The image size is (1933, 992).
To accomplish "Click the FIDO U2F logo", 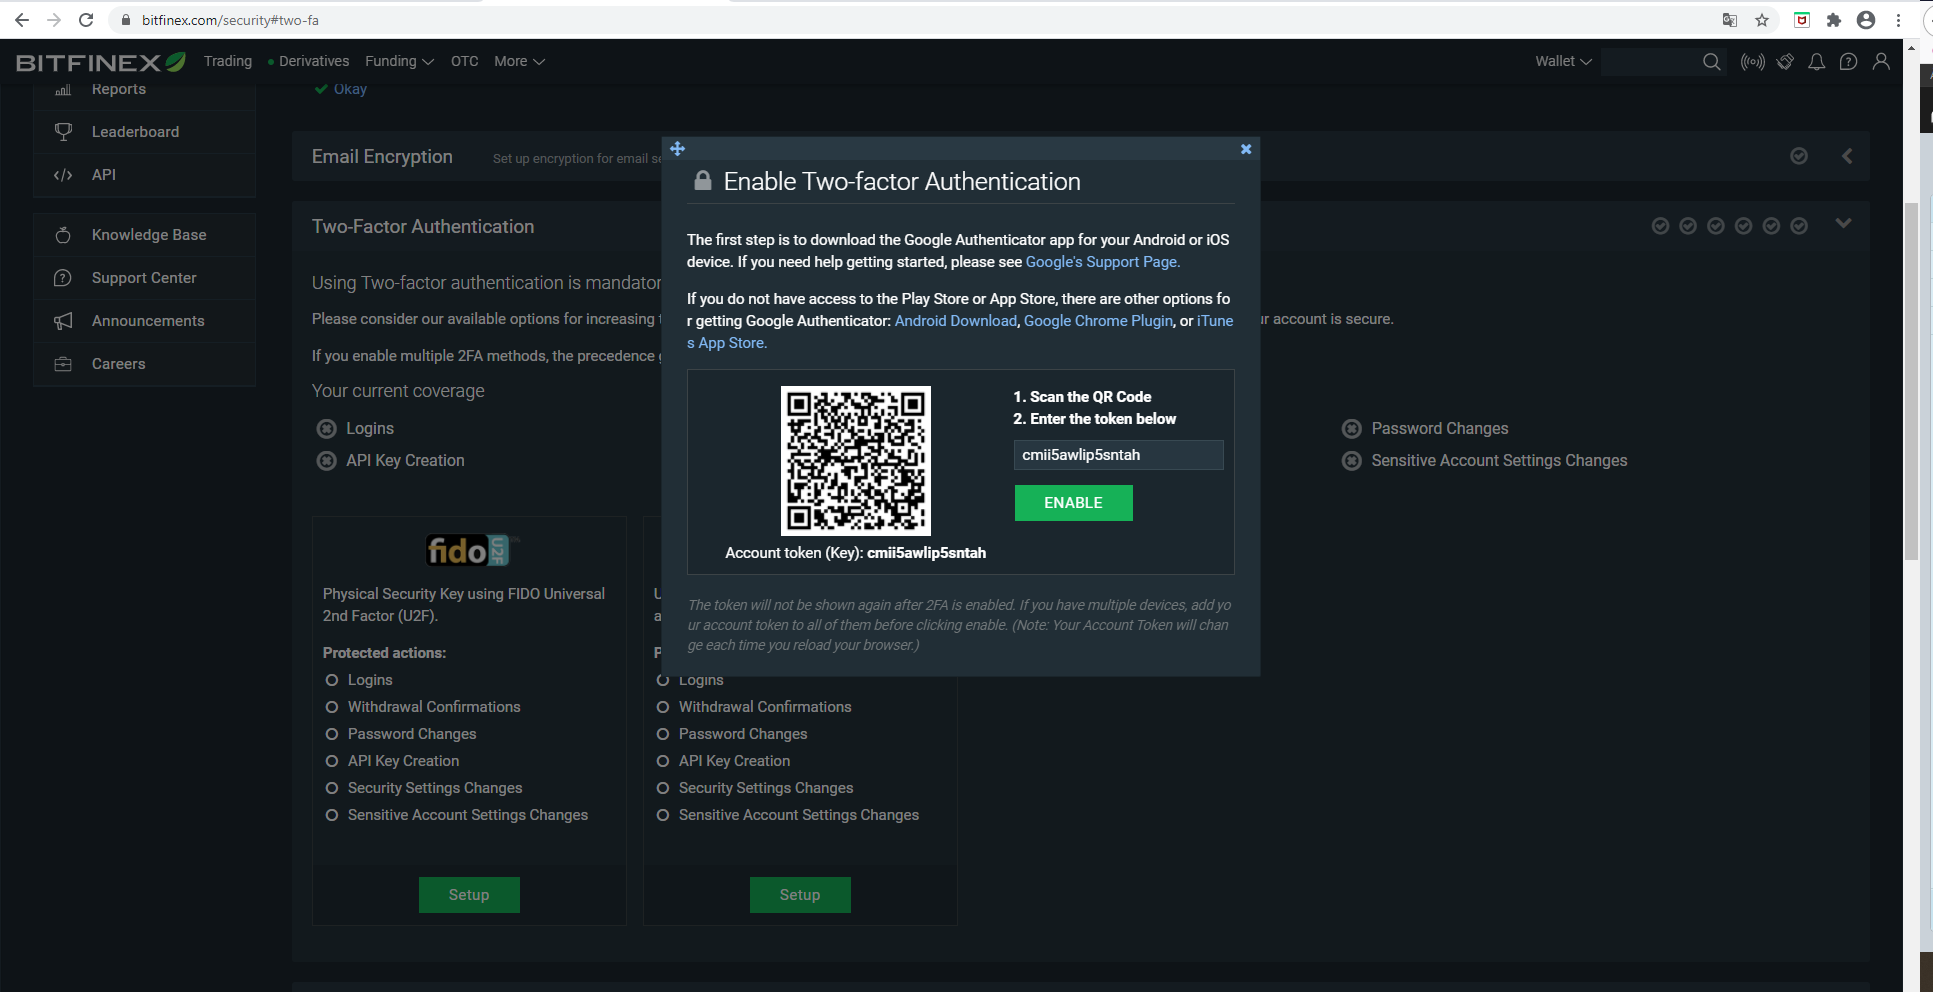I will coord(469,550).
